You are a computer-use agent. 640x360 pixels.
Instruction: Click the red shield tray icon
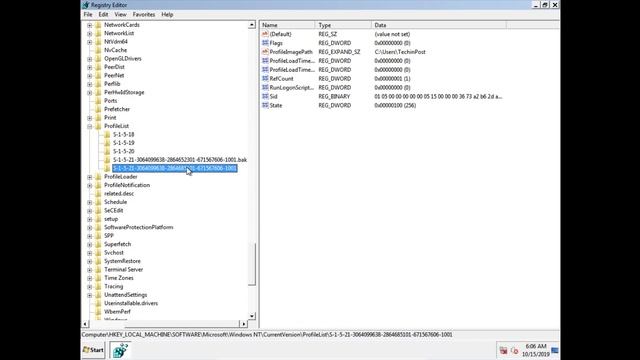pos(503,351)
